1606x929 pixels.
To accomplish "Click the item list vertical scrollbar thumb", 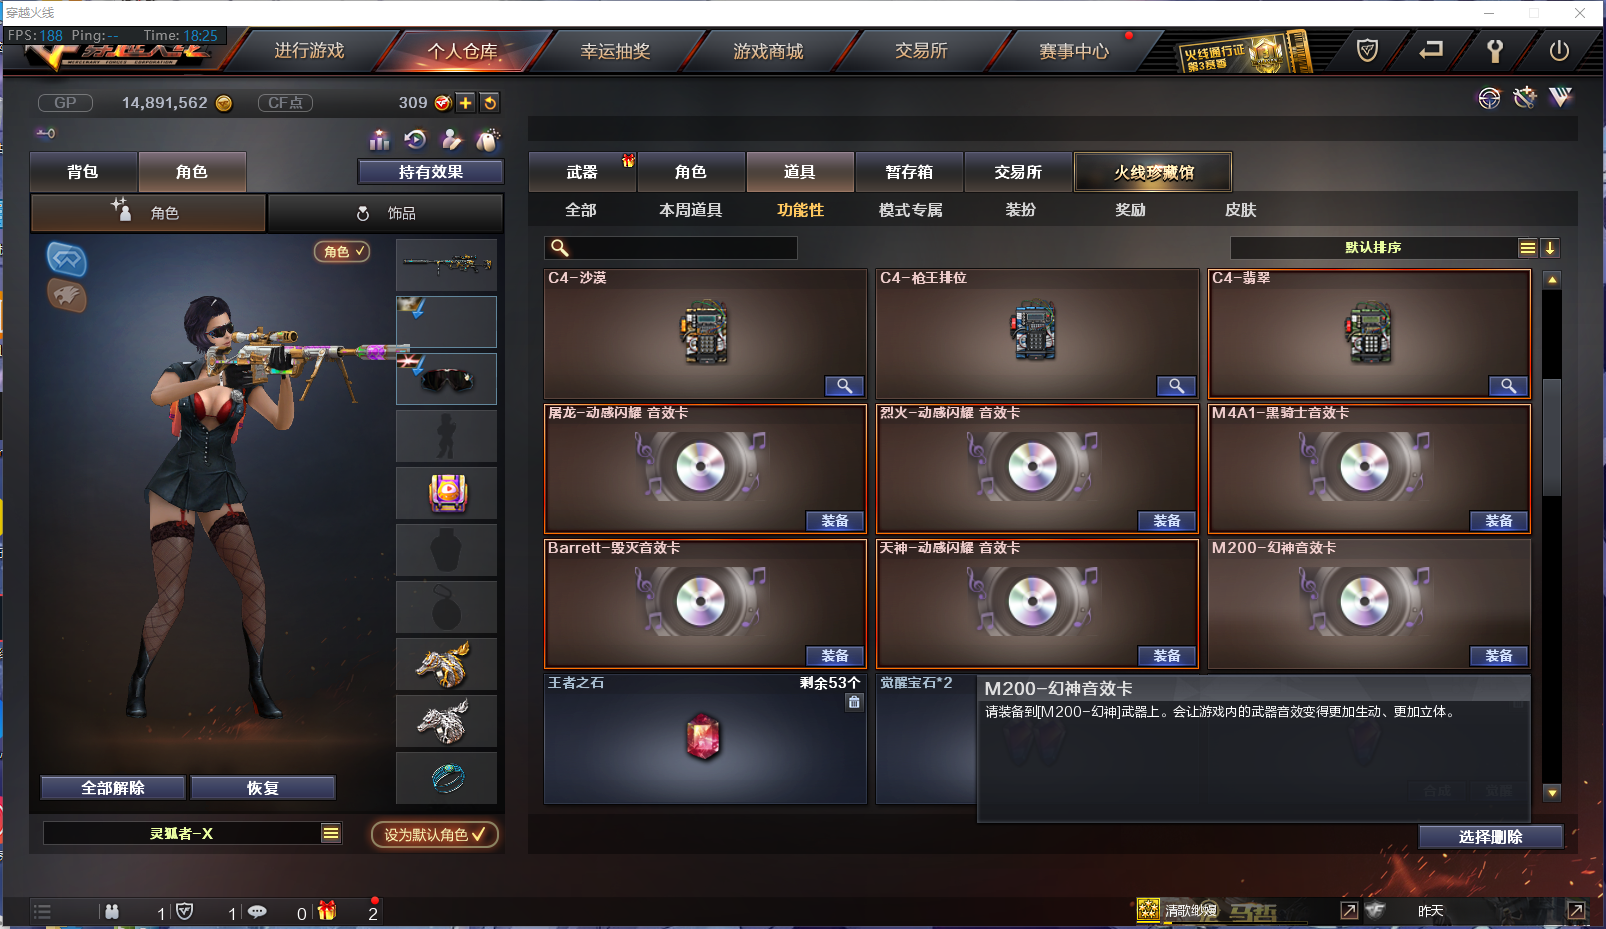I will click(1552, 436).
